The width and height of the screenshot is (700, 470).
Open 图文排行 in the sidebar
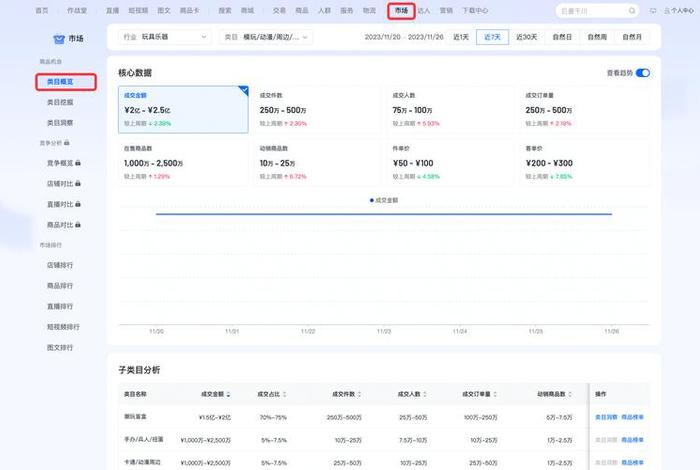pyautogui.click(x=60, y=348)
